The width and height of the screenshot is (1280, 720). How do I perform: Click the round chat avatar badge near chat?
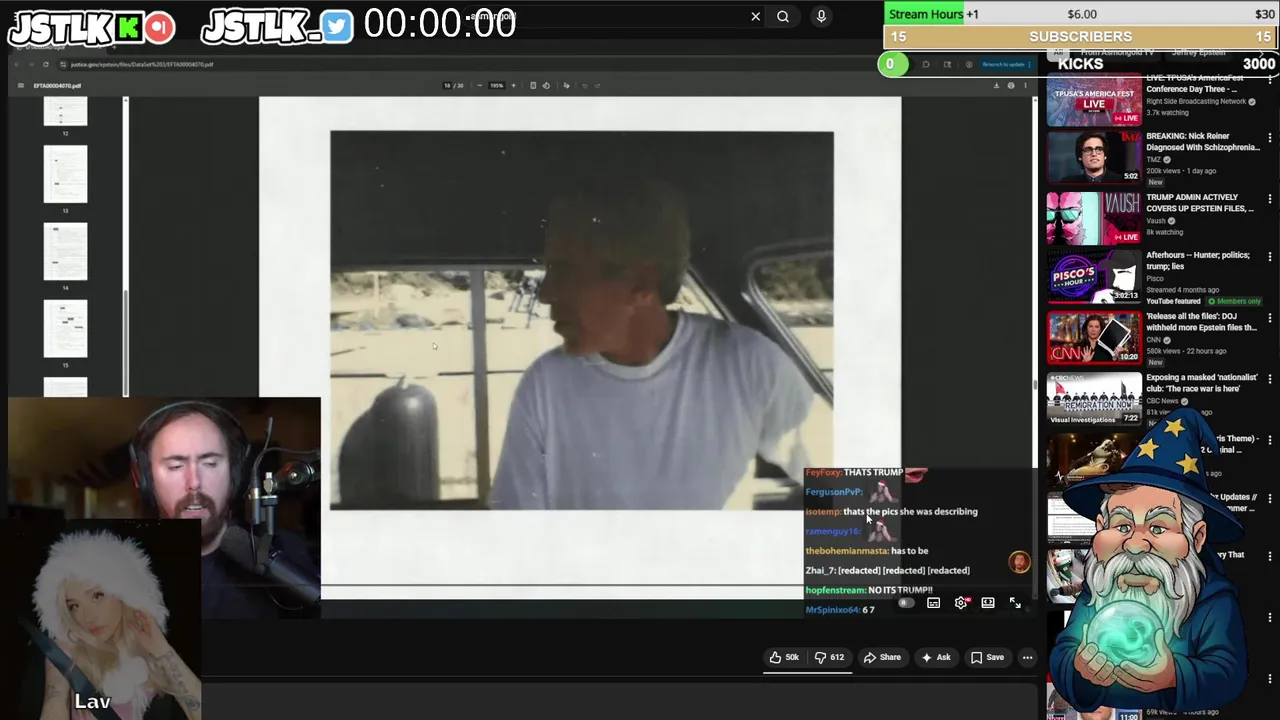1019,562
